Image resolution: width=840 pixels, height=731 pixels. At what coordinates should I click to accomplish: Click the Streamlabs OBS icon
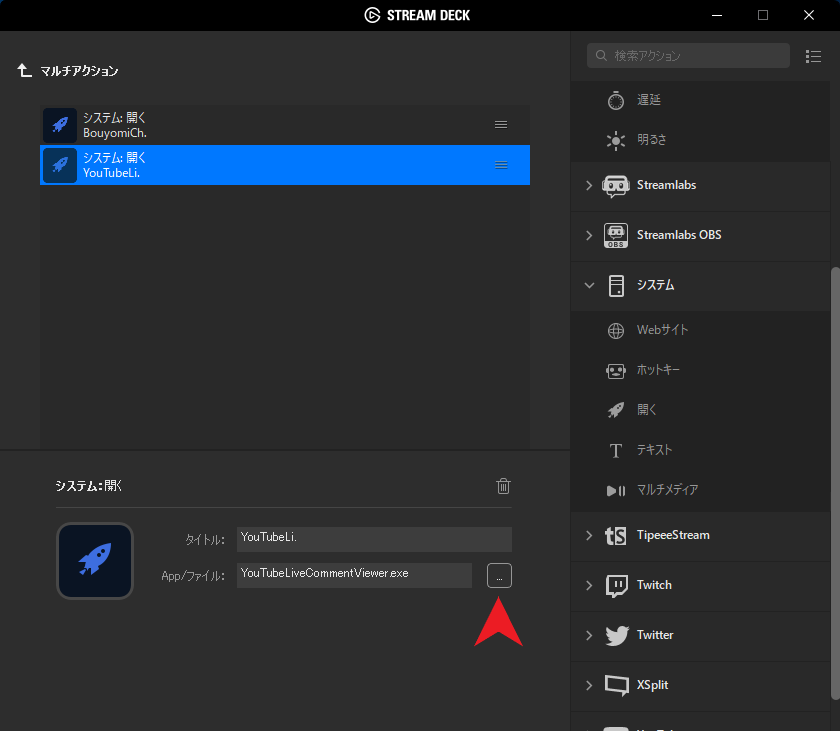[x=616, y=236]
